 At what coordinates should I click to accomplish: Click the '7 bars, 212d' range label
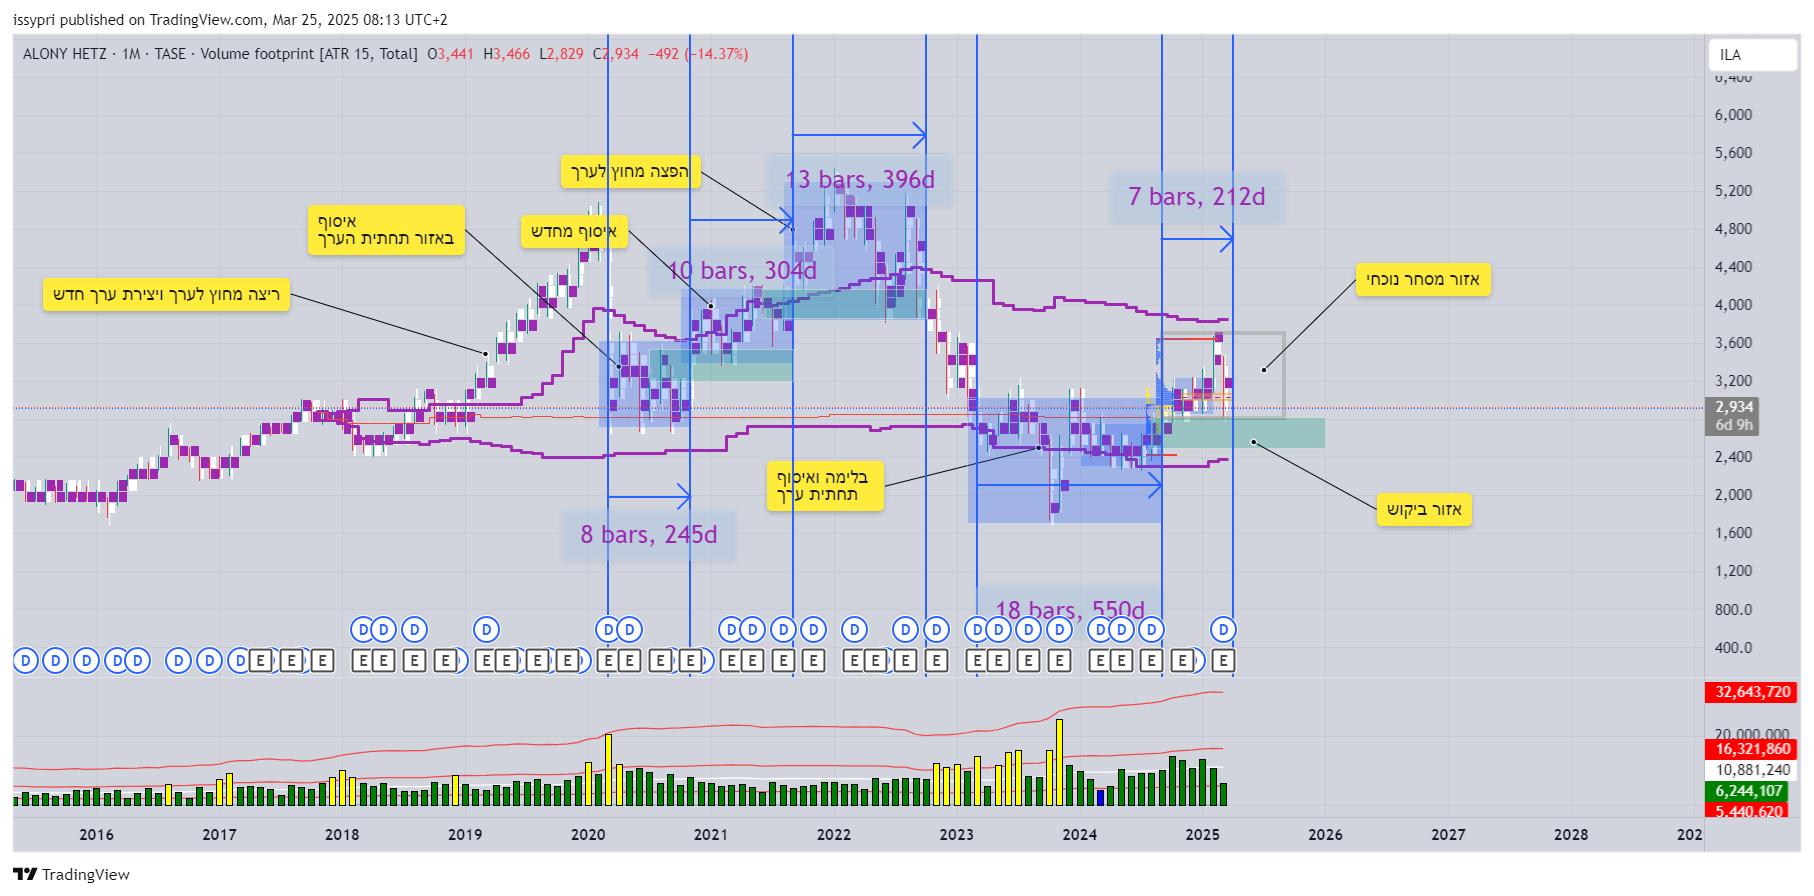coord(1197,197)
